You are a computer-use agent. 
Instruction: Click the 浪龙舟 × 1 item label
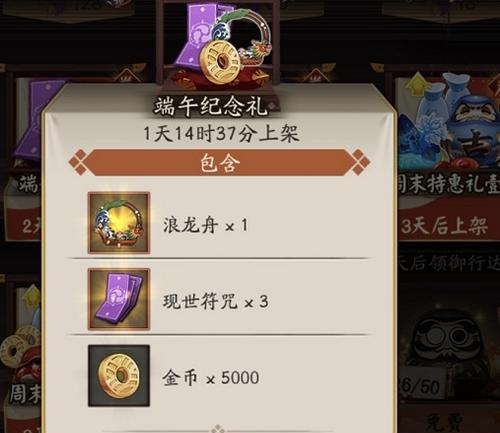pos(206,225)
